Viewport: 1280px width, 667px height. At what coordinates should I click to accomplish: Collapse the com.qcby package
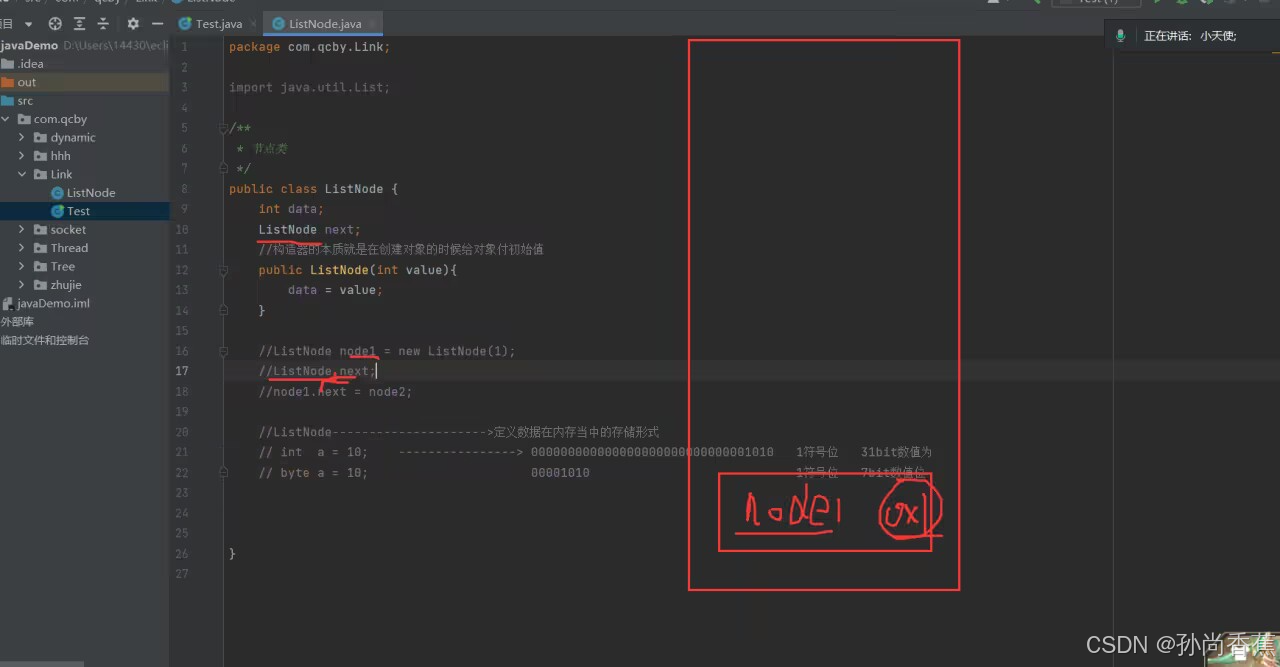7,119
